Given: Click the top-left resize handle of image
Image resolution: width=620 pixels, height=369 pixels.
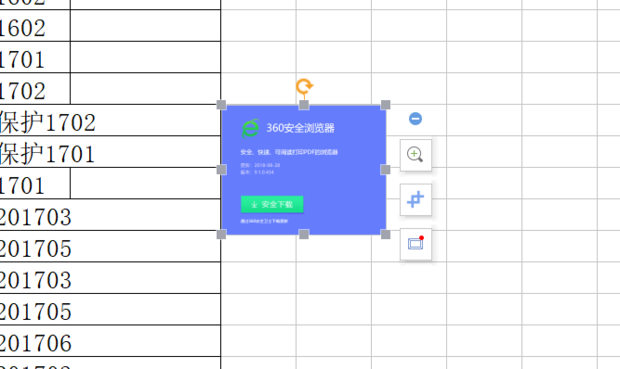Looking at the screenshot, I should [x=221, y=105].
